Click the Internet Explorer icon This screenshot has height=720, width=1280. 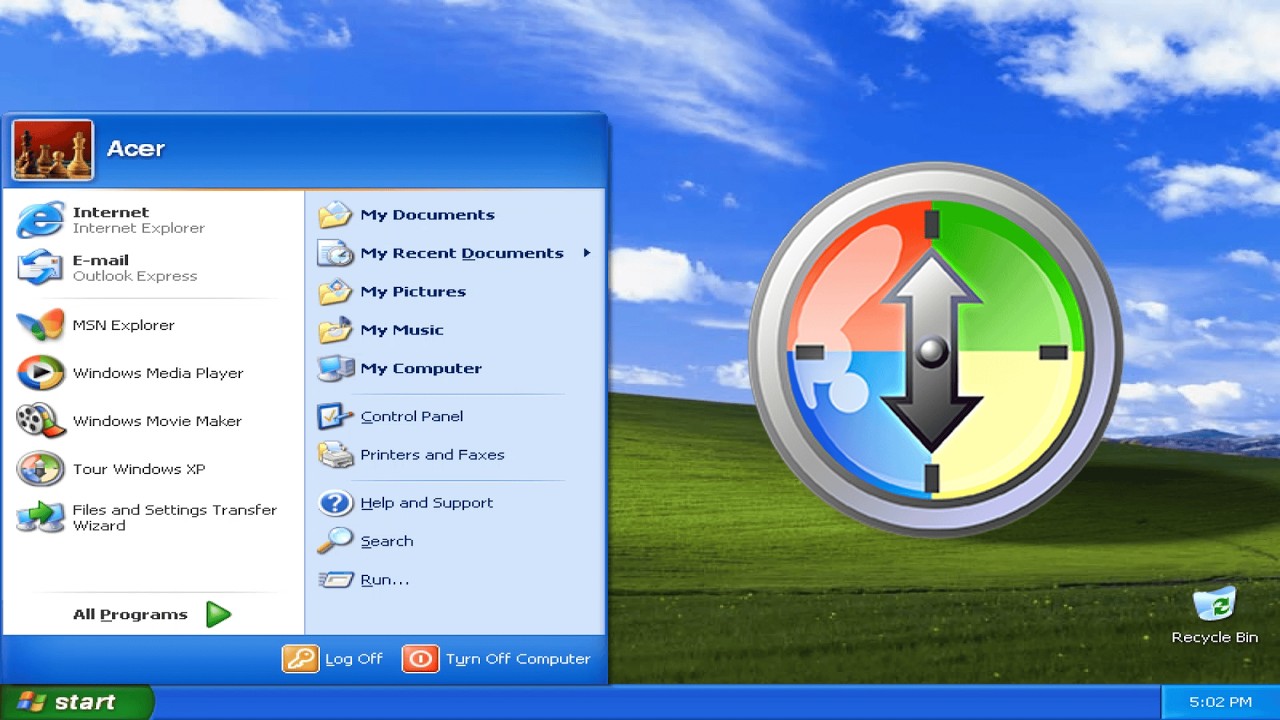point(40,219)
